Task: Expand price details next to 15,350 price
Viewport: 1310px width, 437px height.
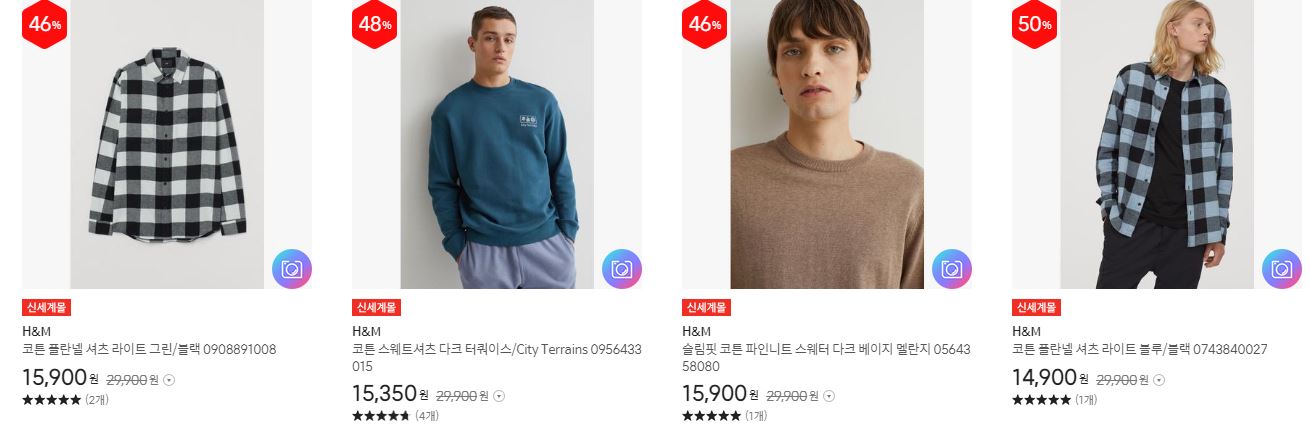Action: [499, 396]
